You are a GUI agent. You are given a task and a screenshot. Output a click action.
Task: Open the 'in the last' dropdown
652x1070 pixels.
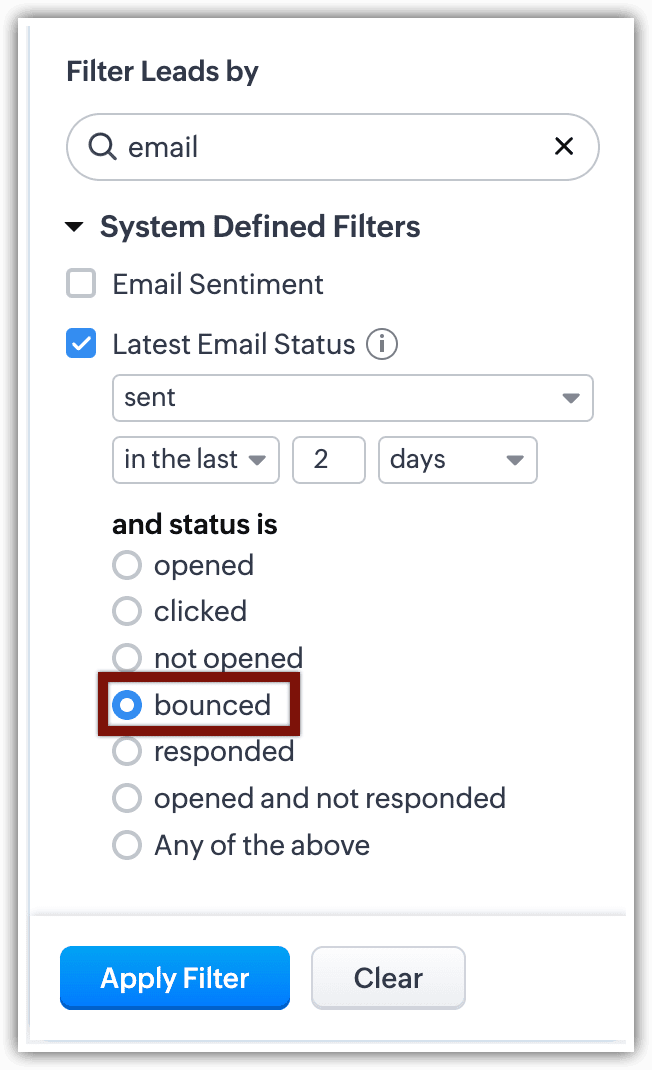(x=196, y=460)
